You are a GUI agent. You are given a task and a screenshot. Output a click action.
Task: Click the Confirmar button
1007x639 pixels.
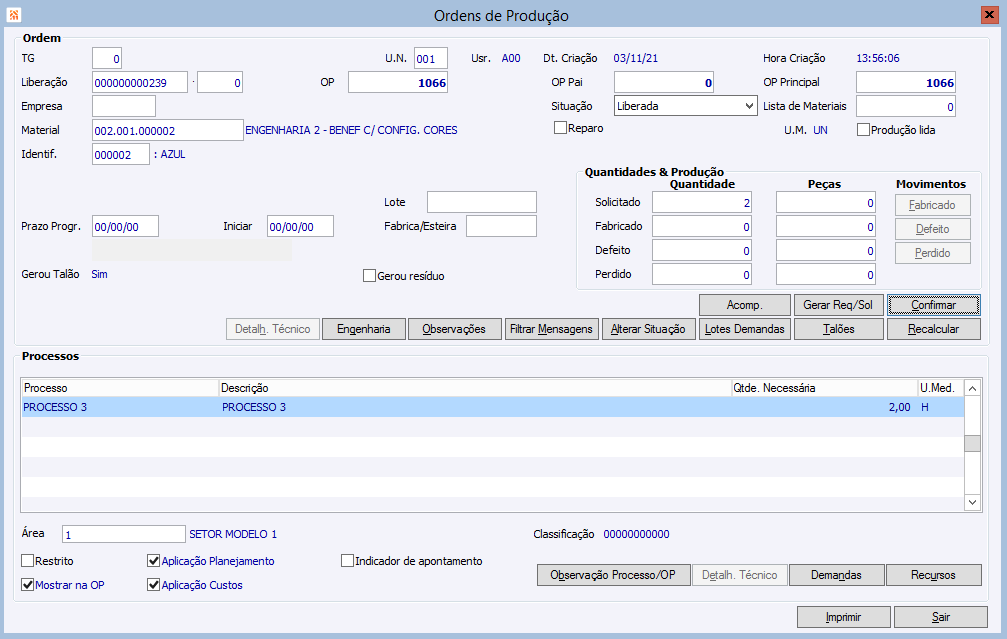pyautogui.click(x=934, y=305)
